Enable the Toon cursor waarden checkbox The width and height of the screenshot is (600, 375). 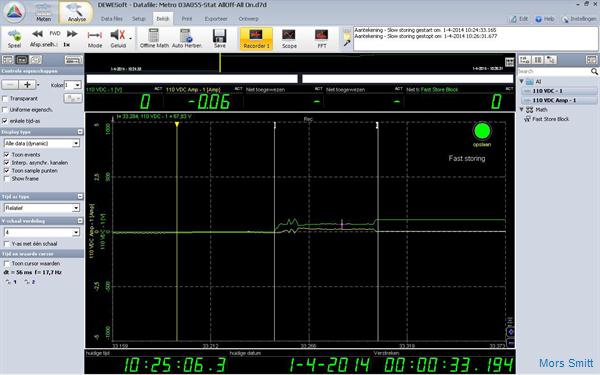tap(7, 264)
